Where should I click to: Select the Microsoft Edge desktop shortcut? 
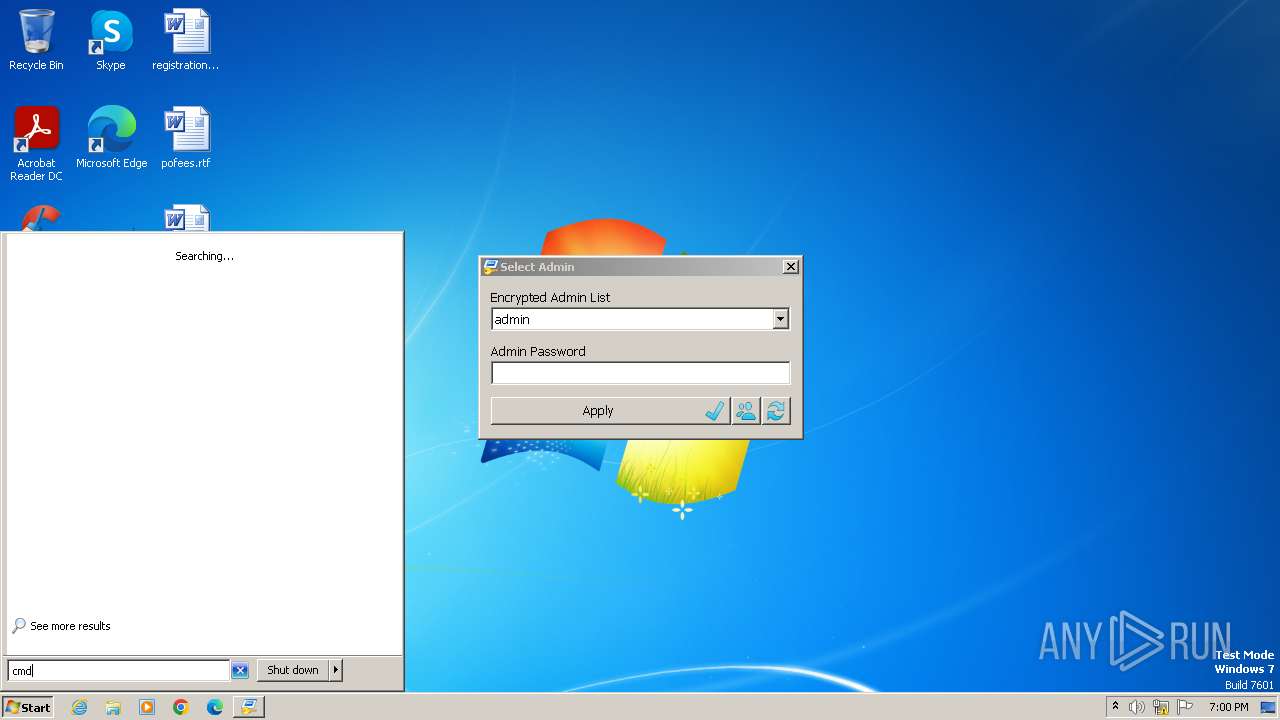pos(111,138)
